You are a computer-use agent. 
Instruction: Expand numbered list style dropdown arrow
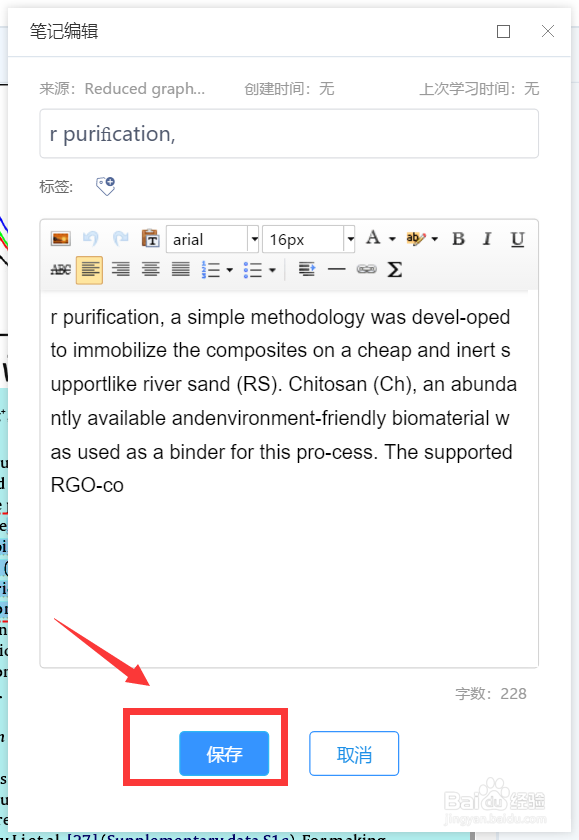(230, 270)
